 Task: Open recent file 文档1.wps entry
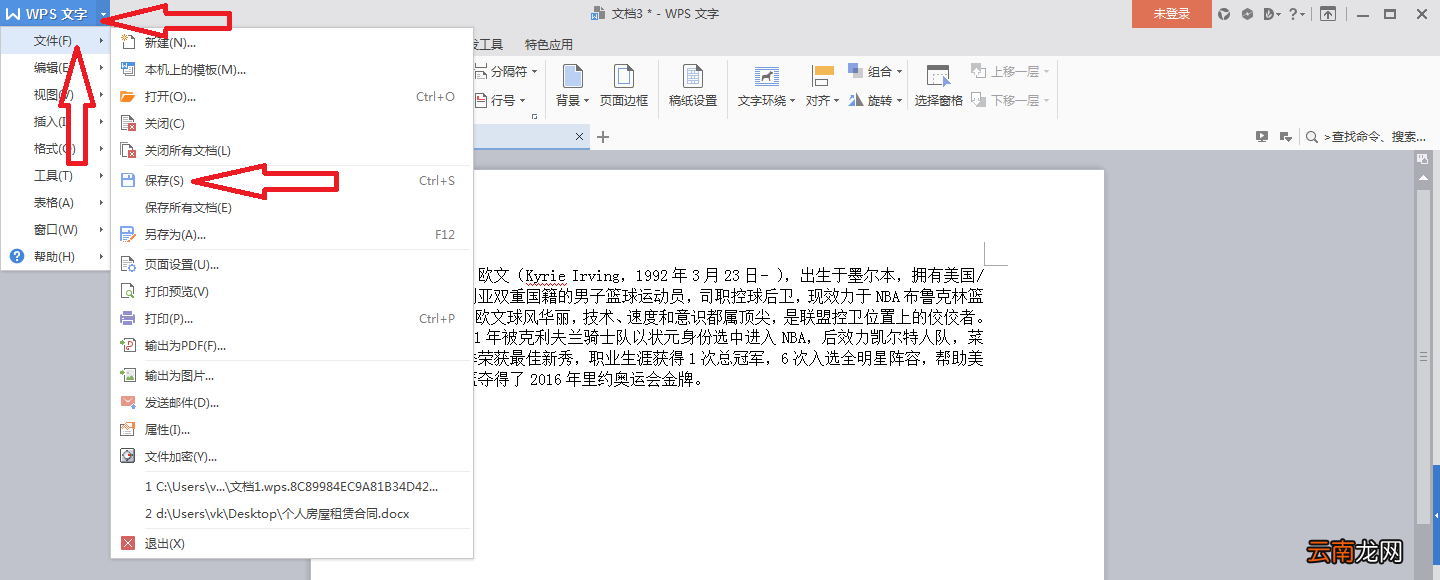pyautogui.click(x=290, y=487)
